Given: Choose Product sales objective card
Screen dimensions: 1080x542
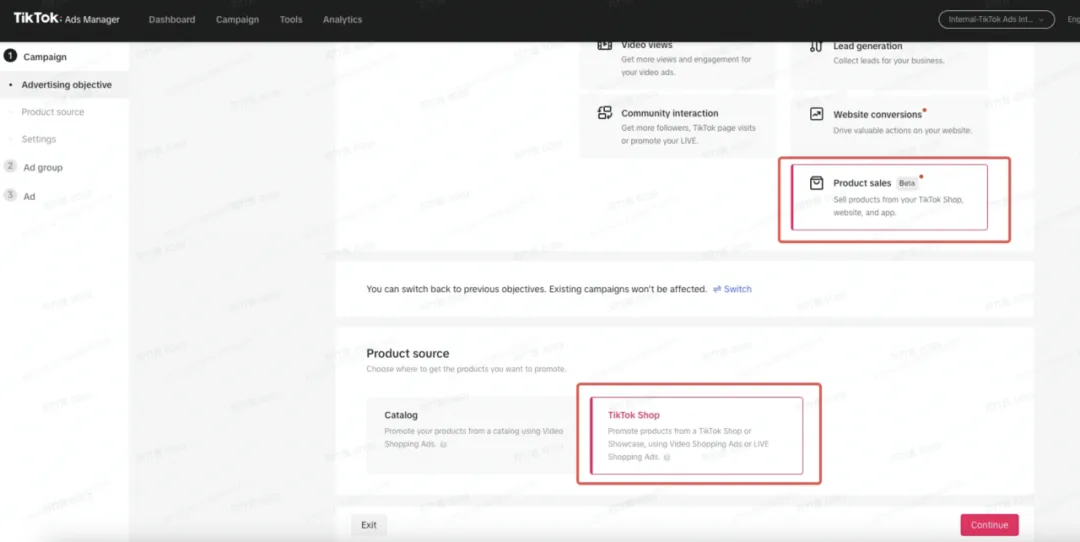Looking at the screenshot, I should click(x=889, y=197).
